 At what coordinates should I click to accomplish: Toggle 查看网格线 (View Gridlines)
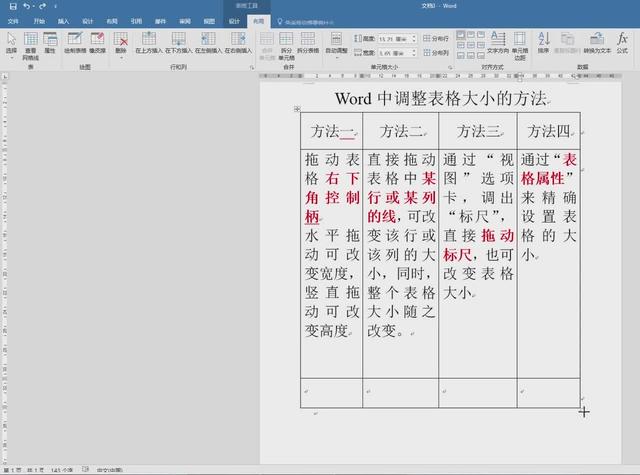click(31, 46)
